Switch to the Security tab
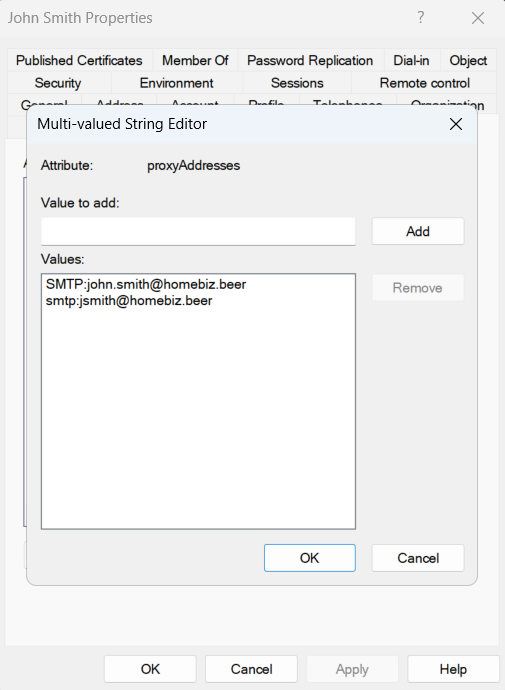 click(x=58, y=83)
